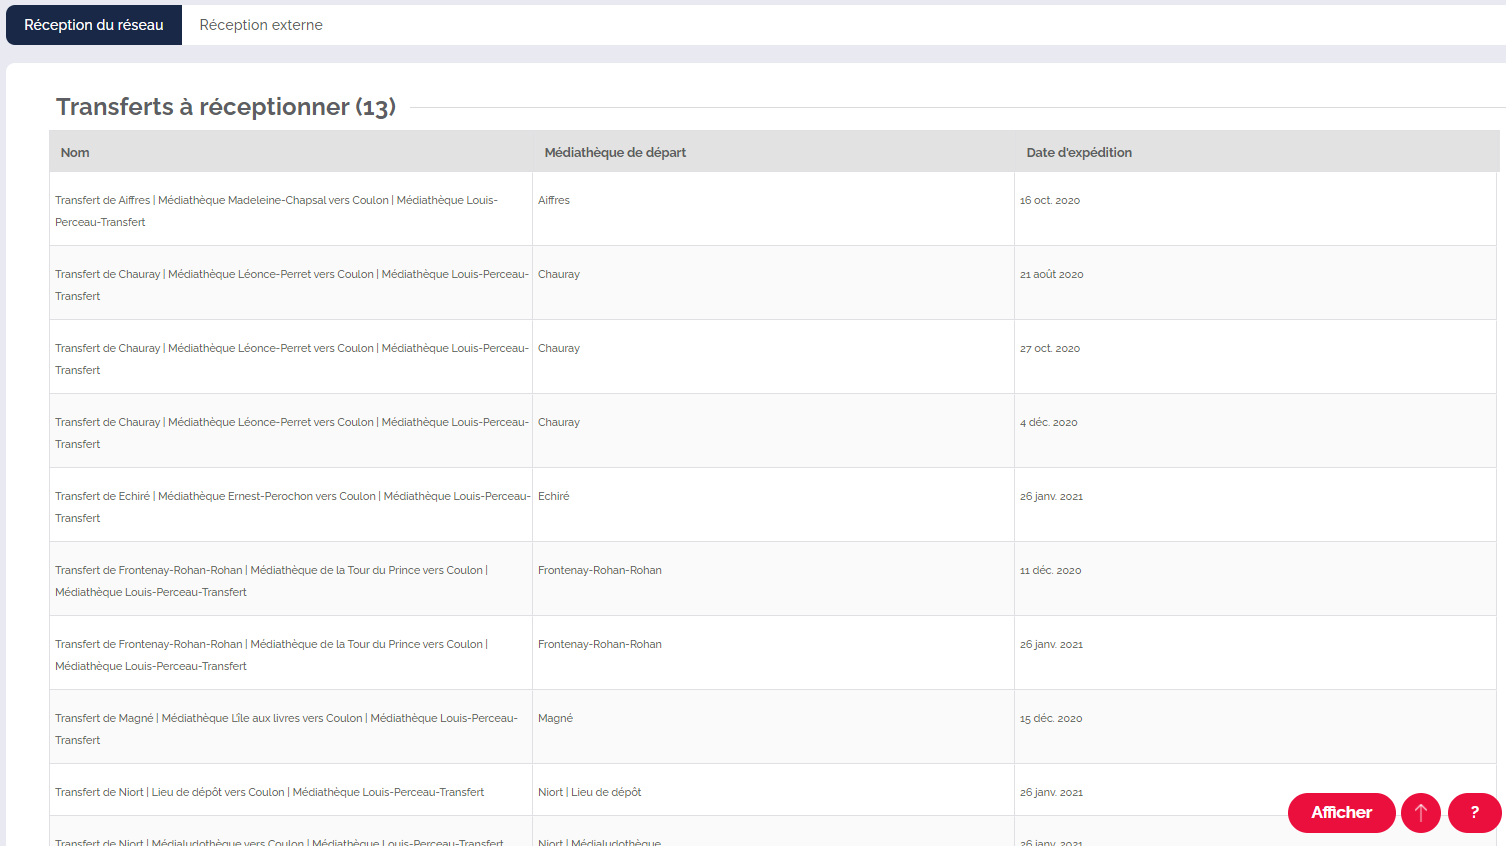Open Frontenay-Rohan-Rohan transfer dated 11 déc. 2020
The width and height of the screenshot is (1506, 846).
click(271, 581)
